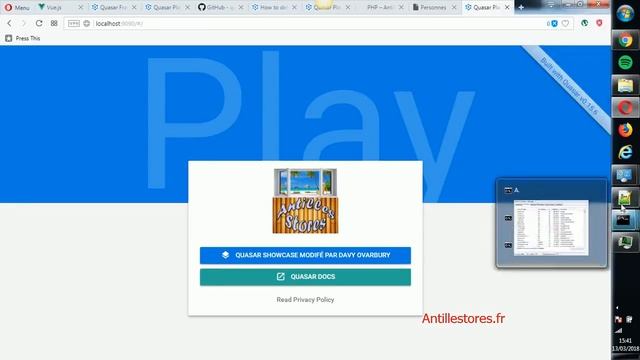Click the command prompt taskbar icon
Image resolution: width=640 pixels, height=360 pixels.
pyautogui.click(x=624, y=221)
